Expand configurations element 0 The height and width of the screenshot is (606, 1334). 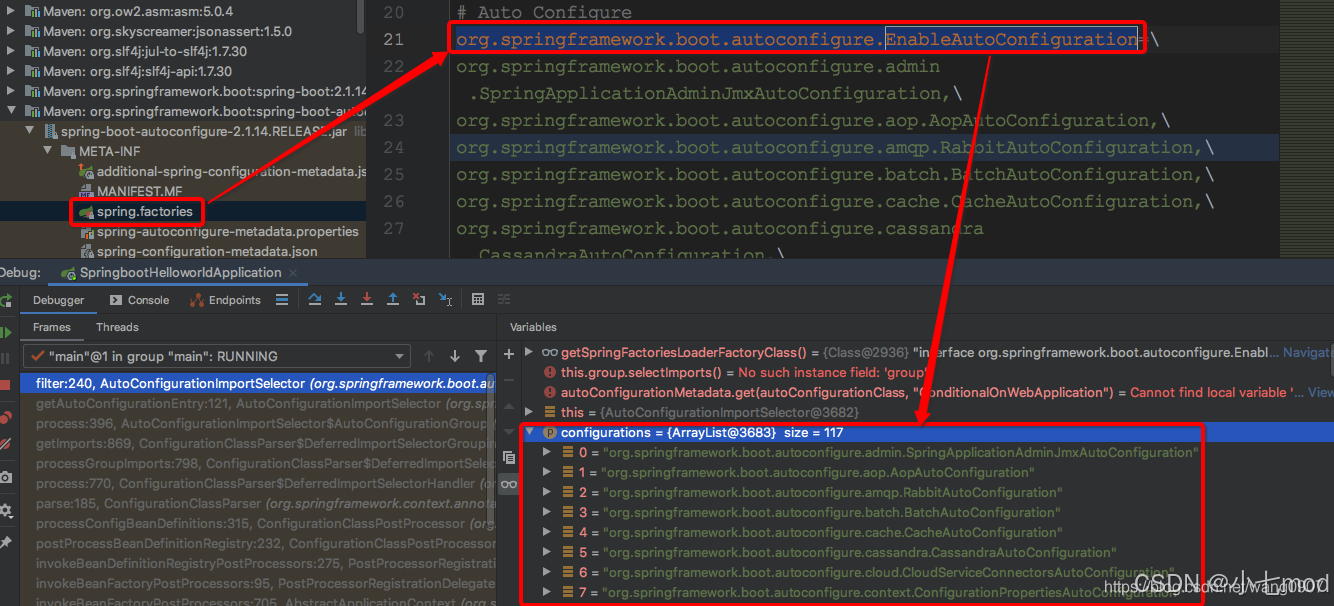pos(546,452)
